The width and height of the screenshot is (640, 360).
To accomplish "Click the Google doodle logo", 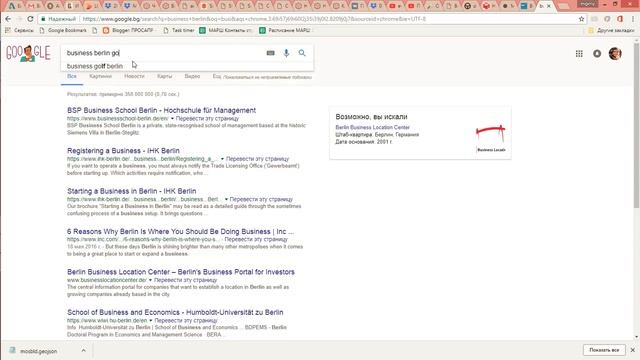I will (x=28, y=53).
